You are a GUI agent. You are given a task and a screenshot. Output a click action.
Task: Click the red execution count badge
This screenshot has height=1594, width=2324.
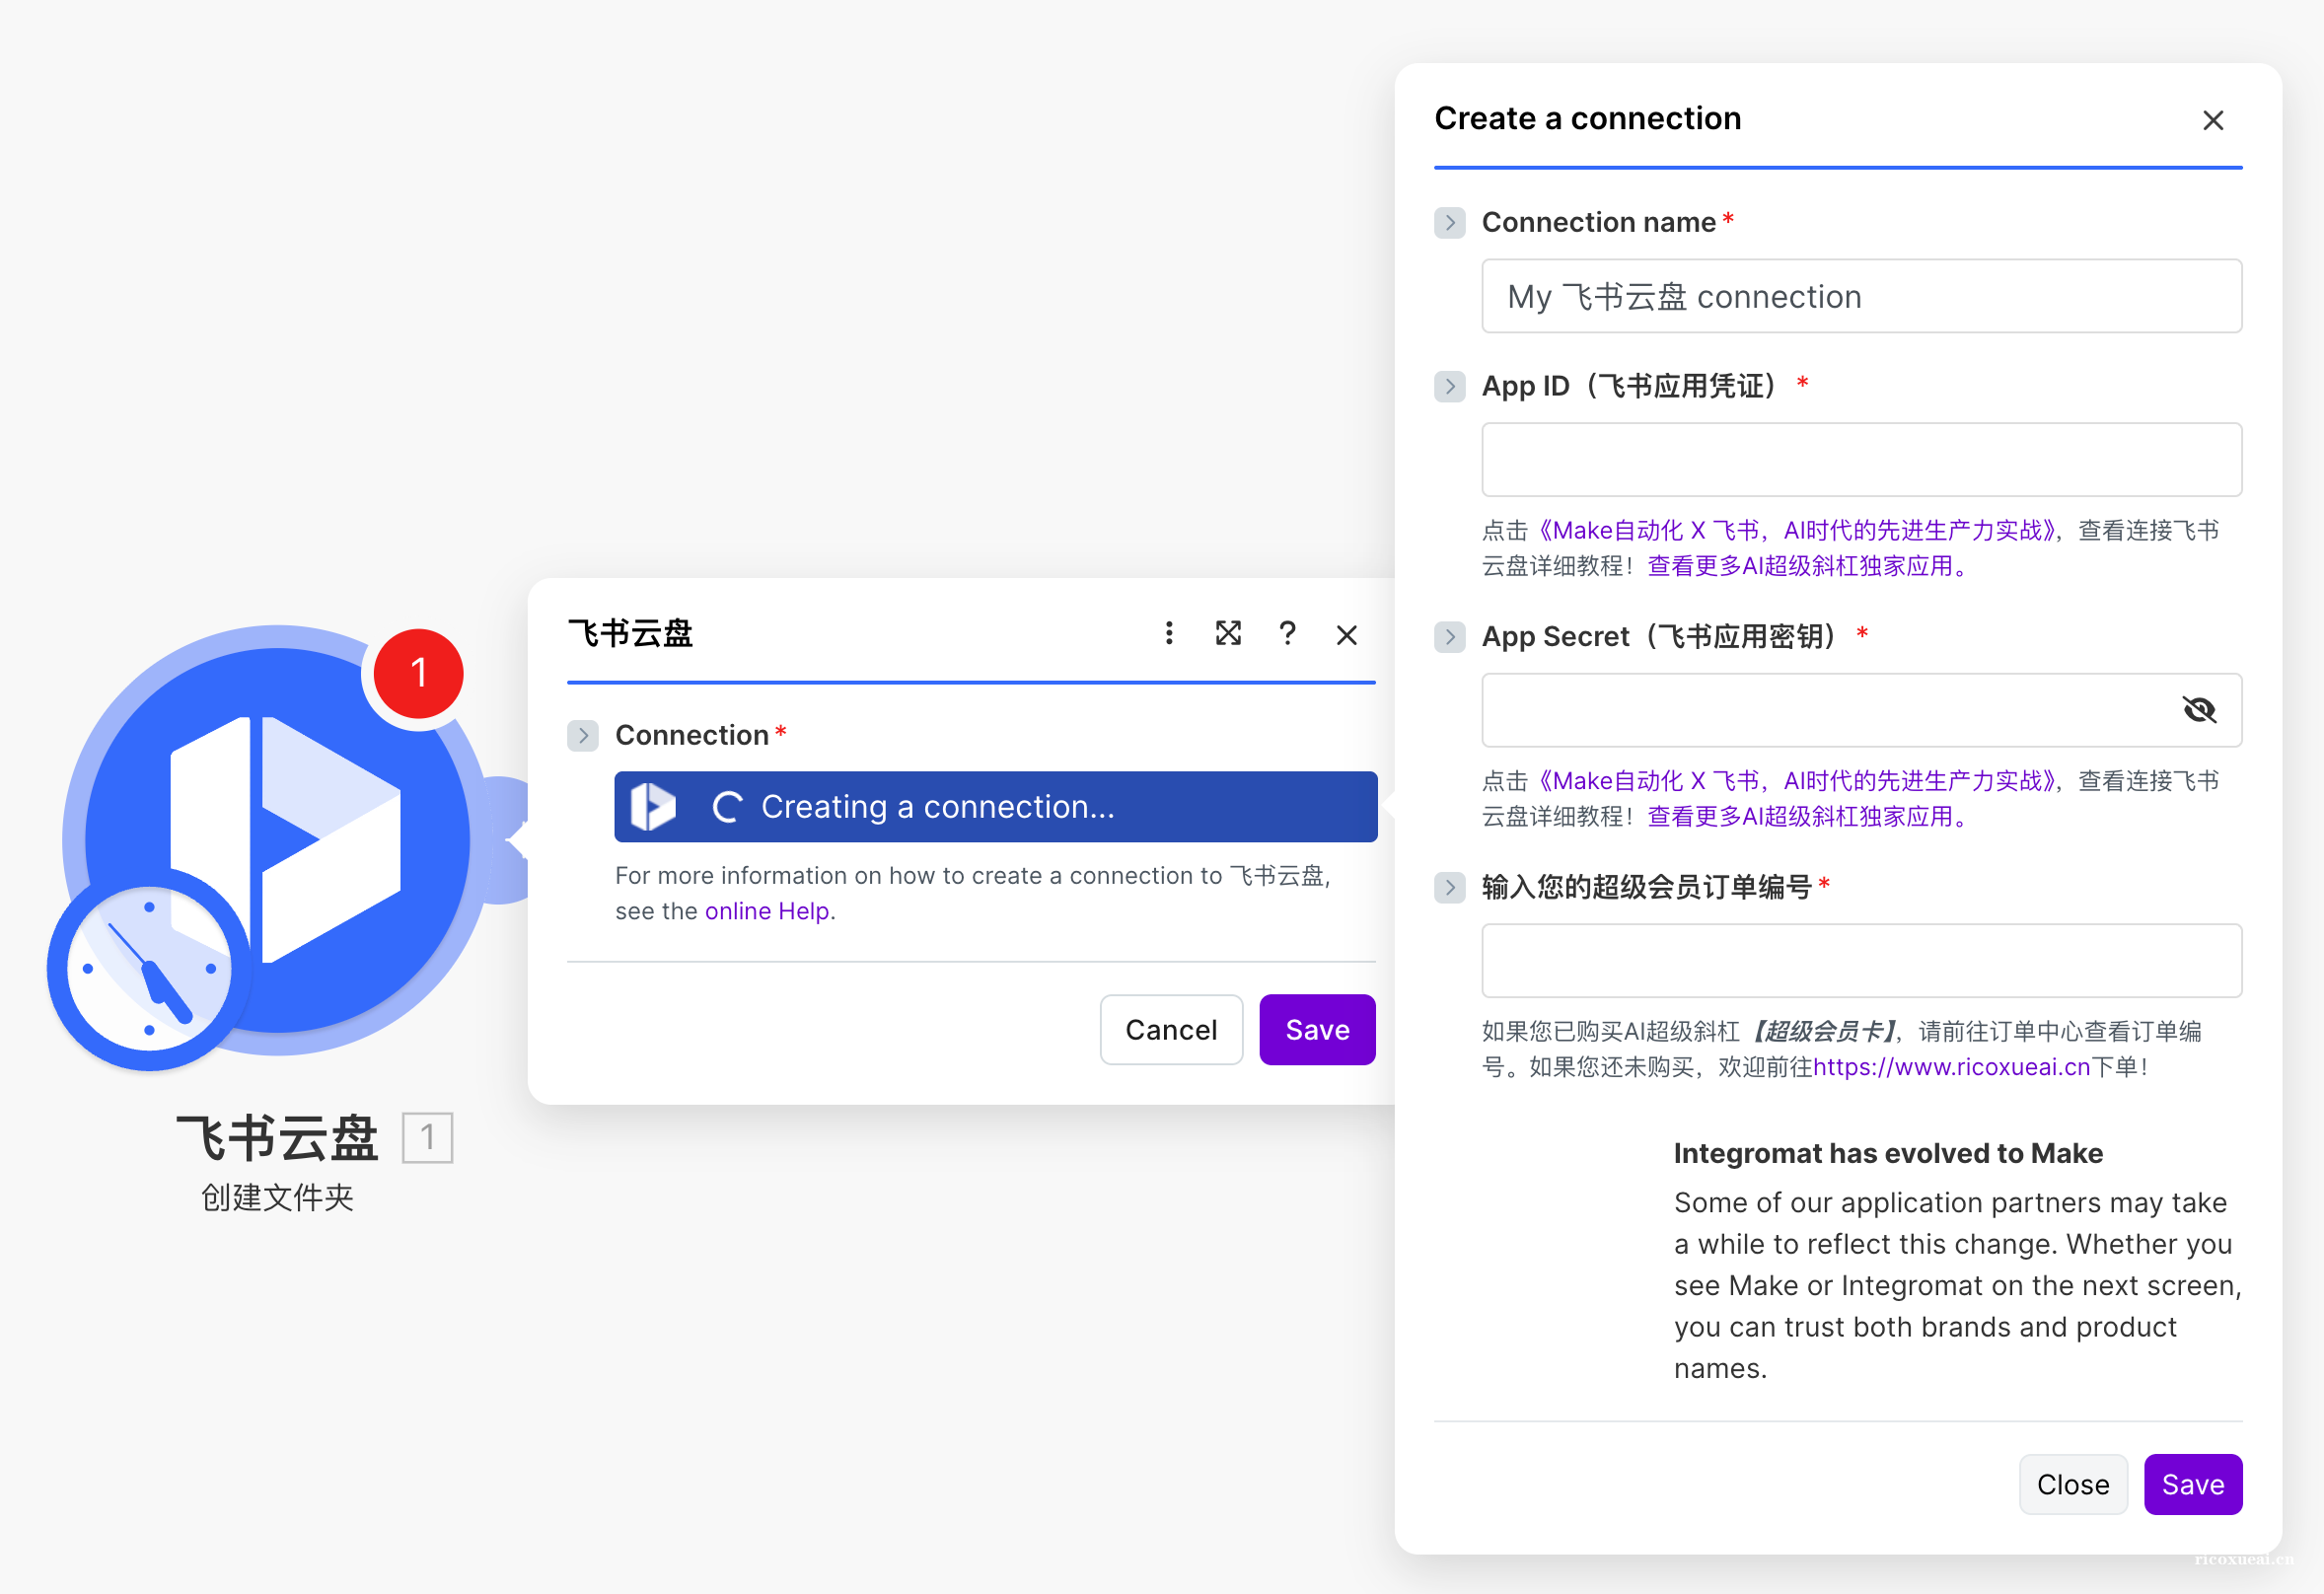coord(417,672)
